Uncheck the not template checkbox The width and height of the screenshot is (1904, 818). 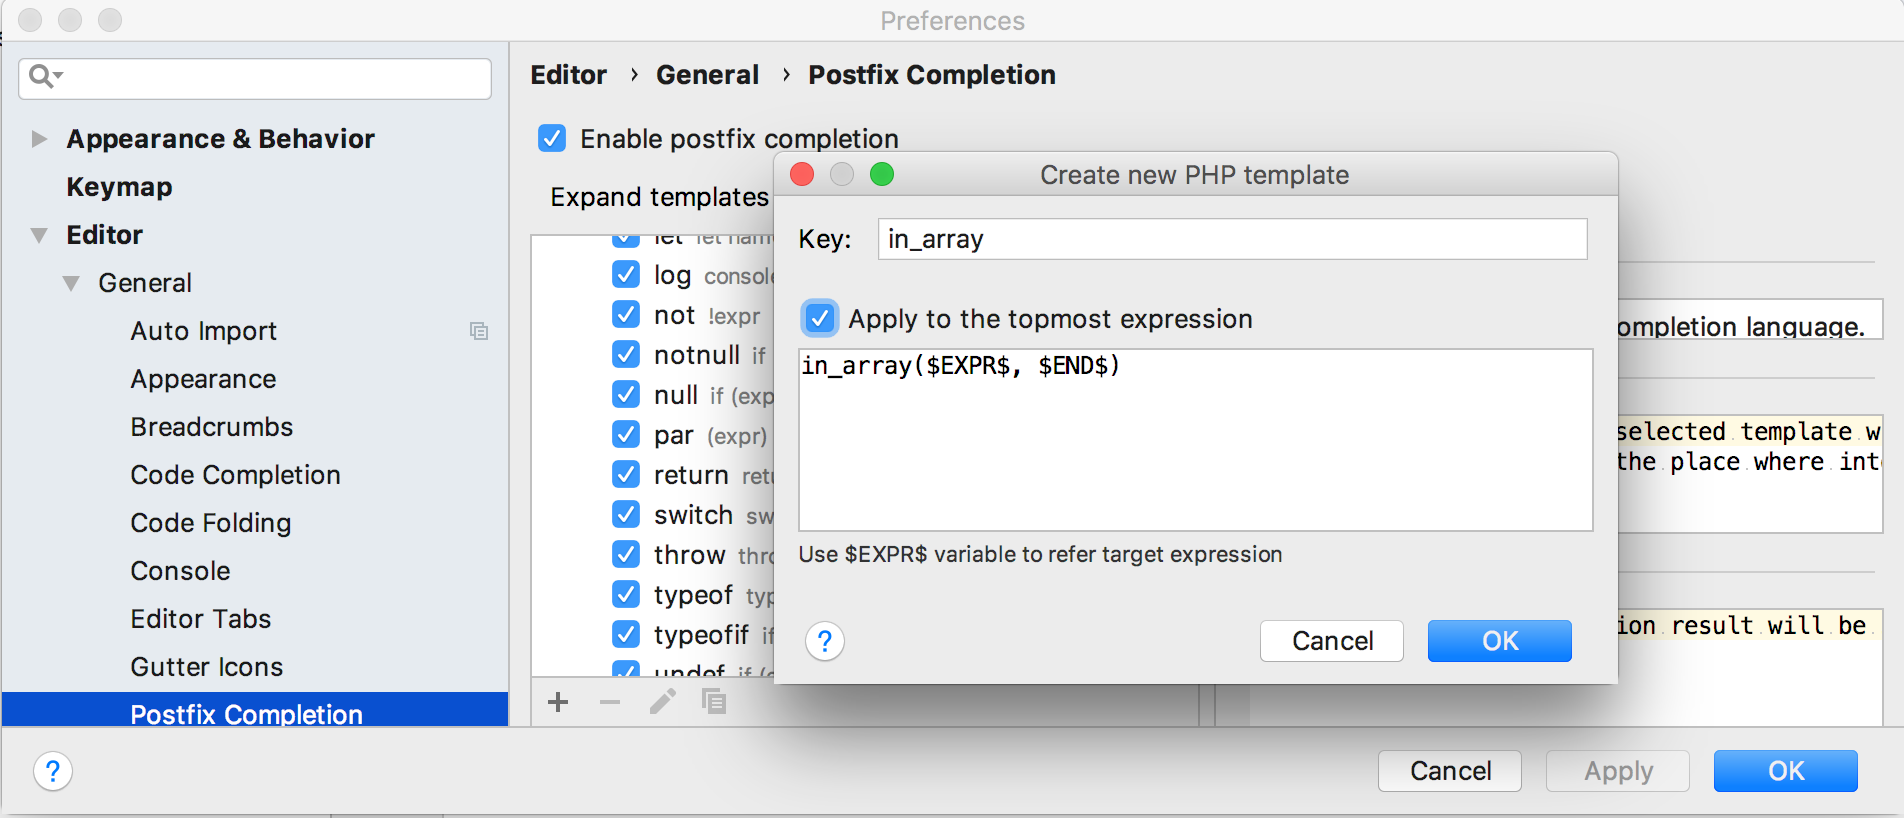click(626, 314)
